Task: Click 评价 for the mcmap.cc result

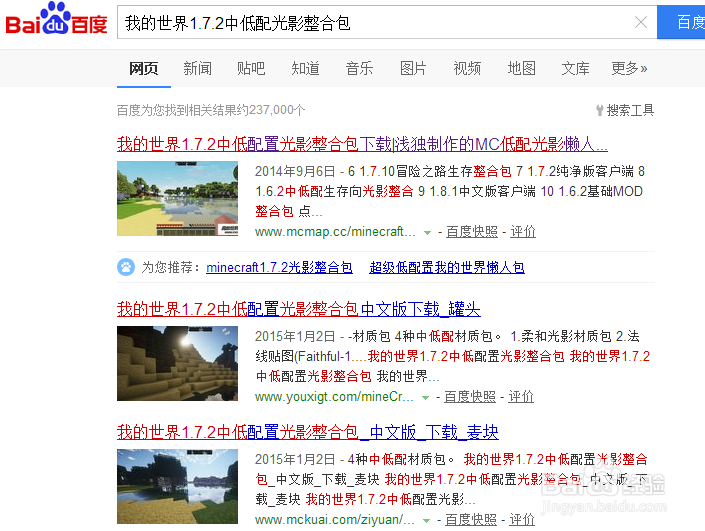Action: pyautogui.click(x=522, y=232)
